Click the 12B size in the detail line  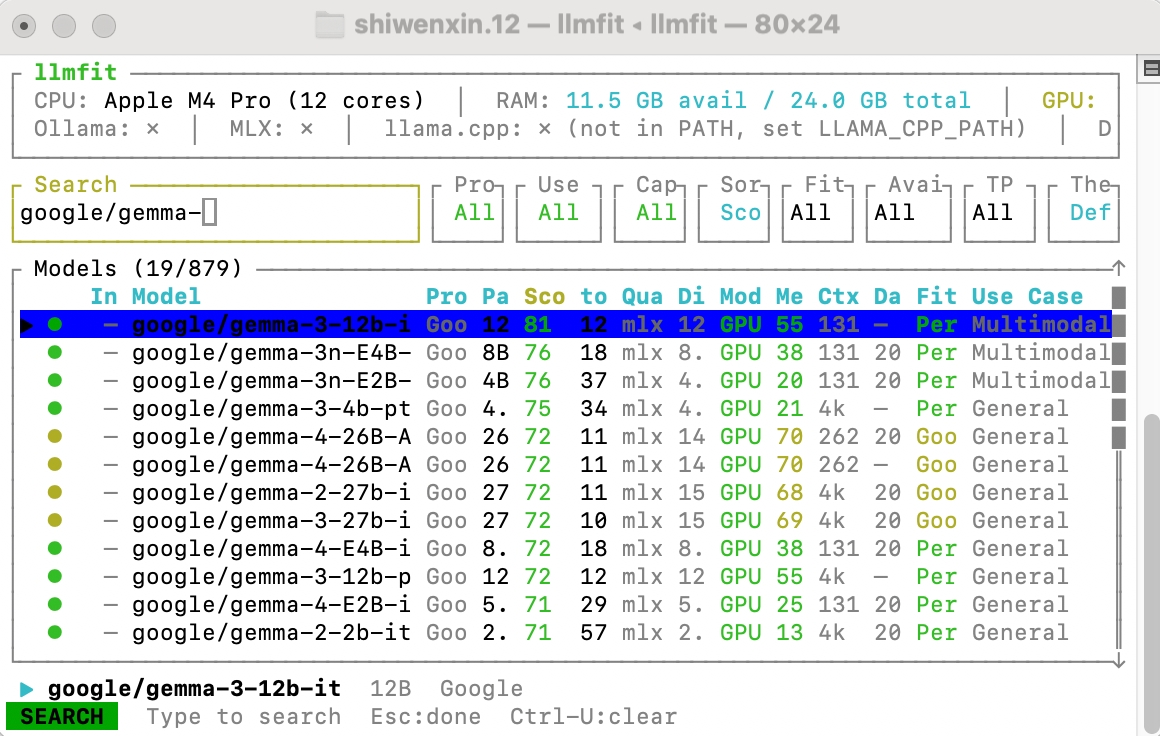pos(391,689)
